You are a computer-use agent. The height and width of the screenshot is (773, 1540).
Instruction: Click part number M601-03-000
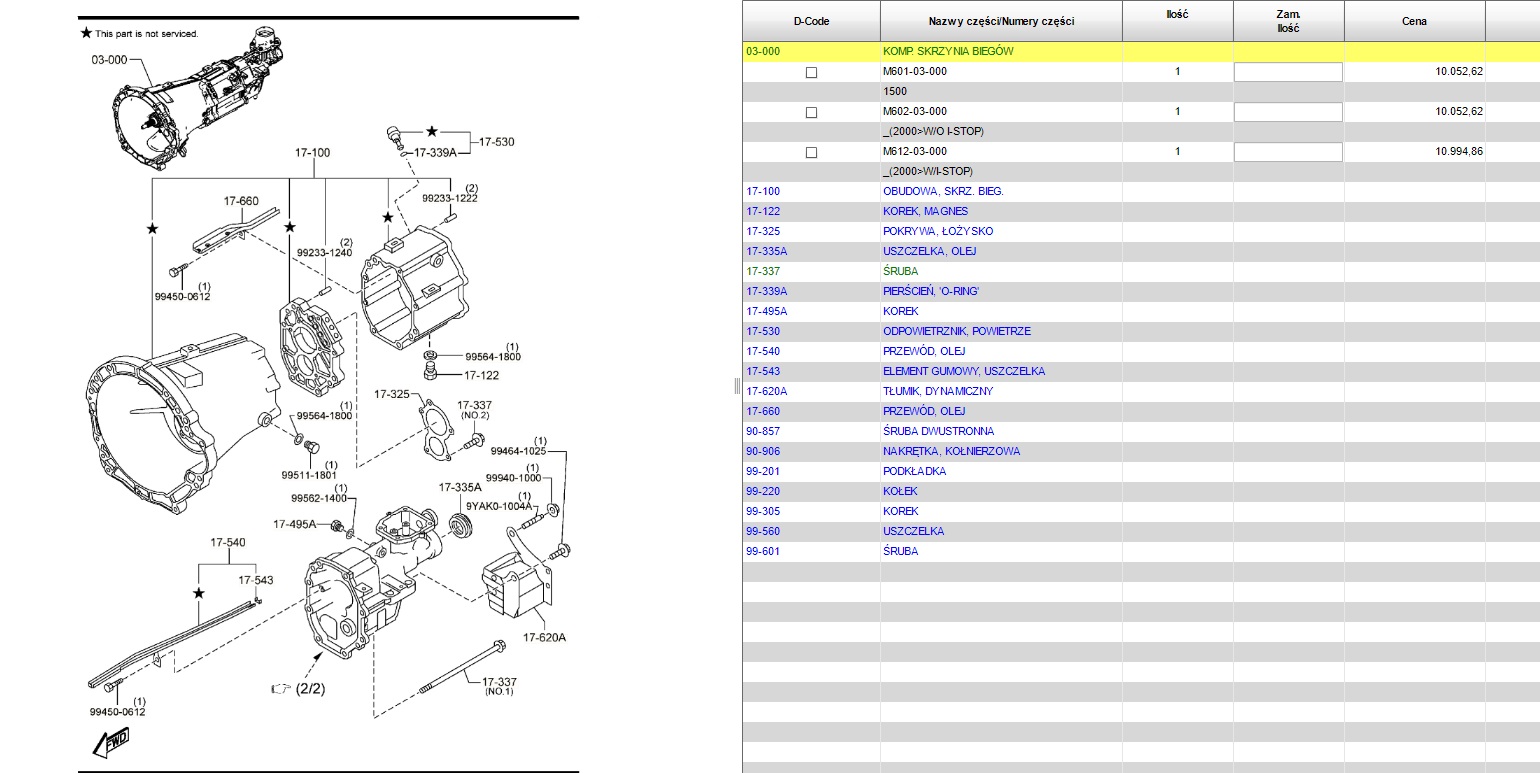[x=915, y=71]
